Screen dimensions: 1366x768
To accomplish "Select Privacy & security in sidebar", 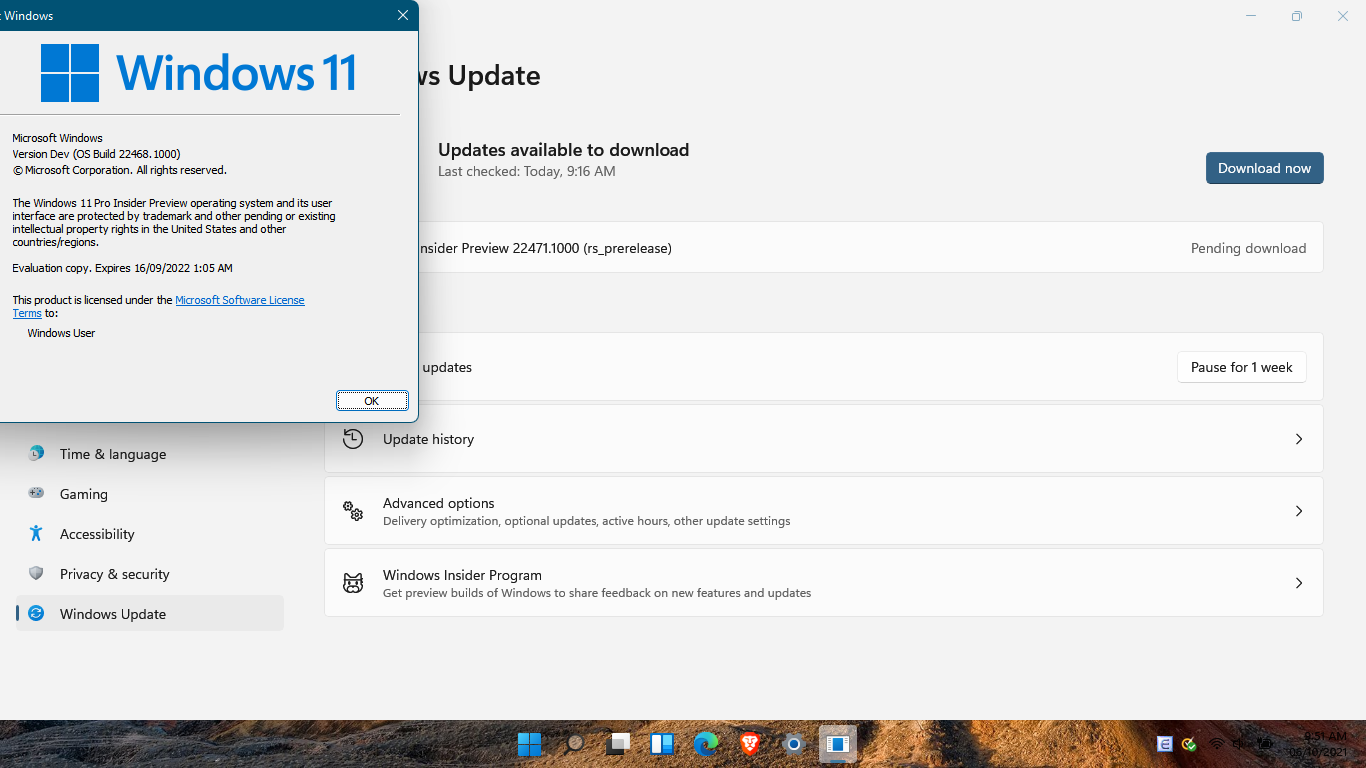I will point(150,574).
